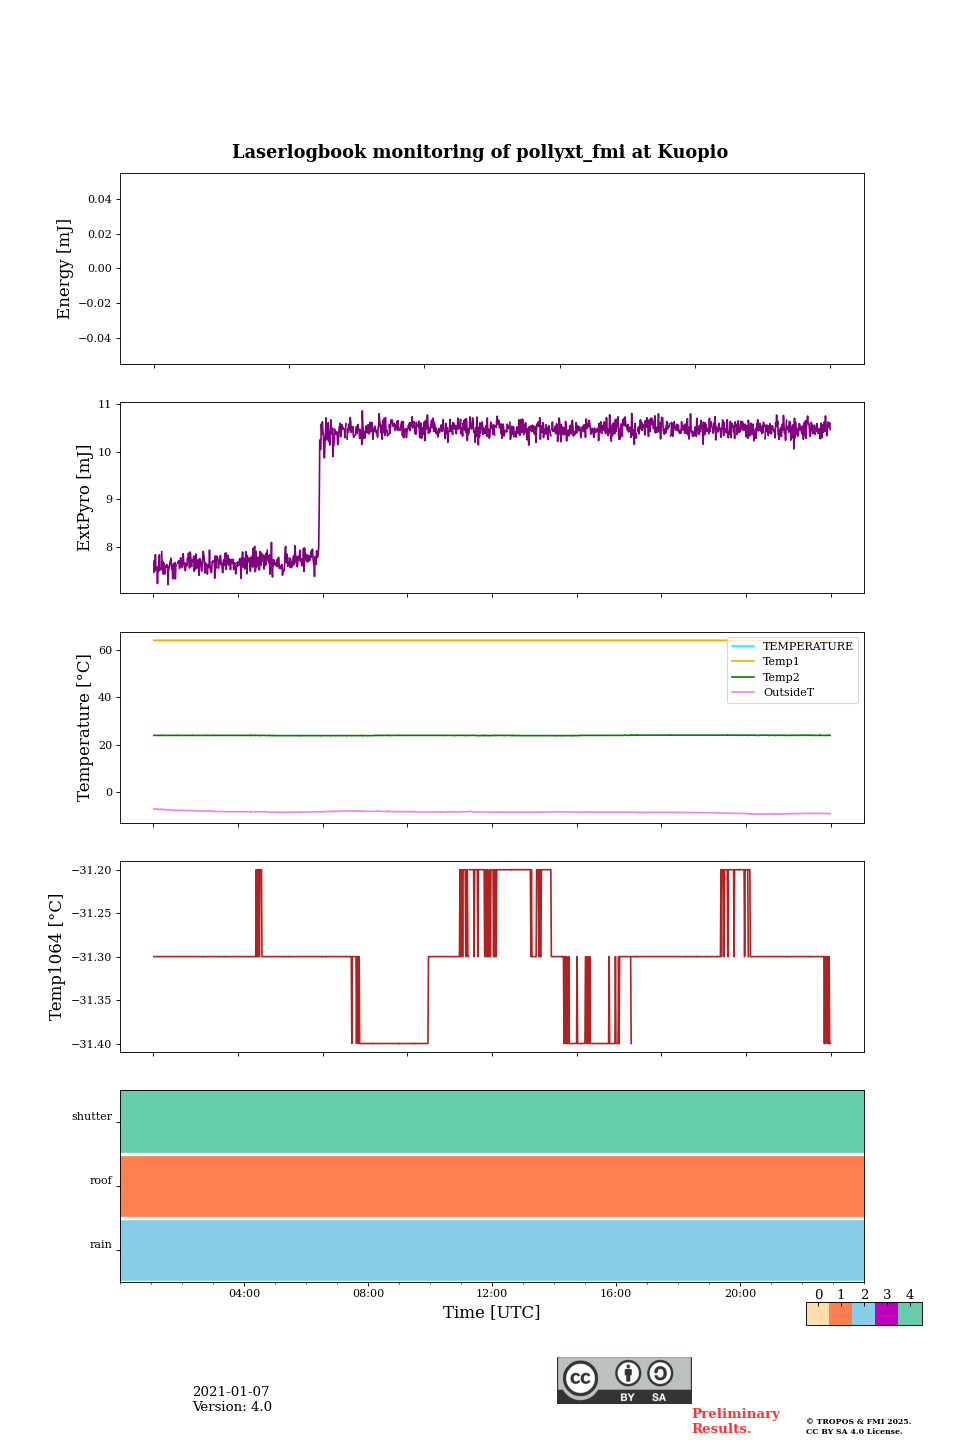
Task: Pick the light blue swatch labeled 2
Action: coord(863,1314)
